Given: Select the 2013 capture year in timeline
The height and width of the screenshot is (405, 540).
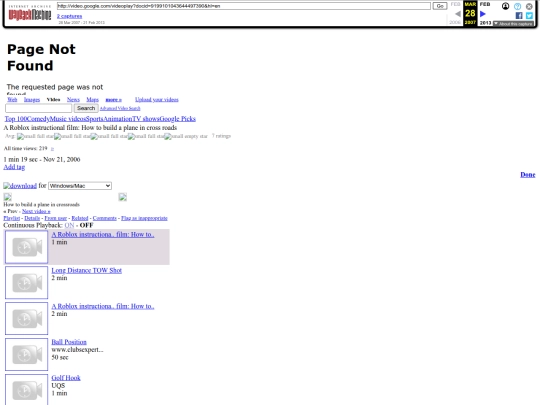Looking at the screenshot, I should pyautogui.click(x=485, y=23).
